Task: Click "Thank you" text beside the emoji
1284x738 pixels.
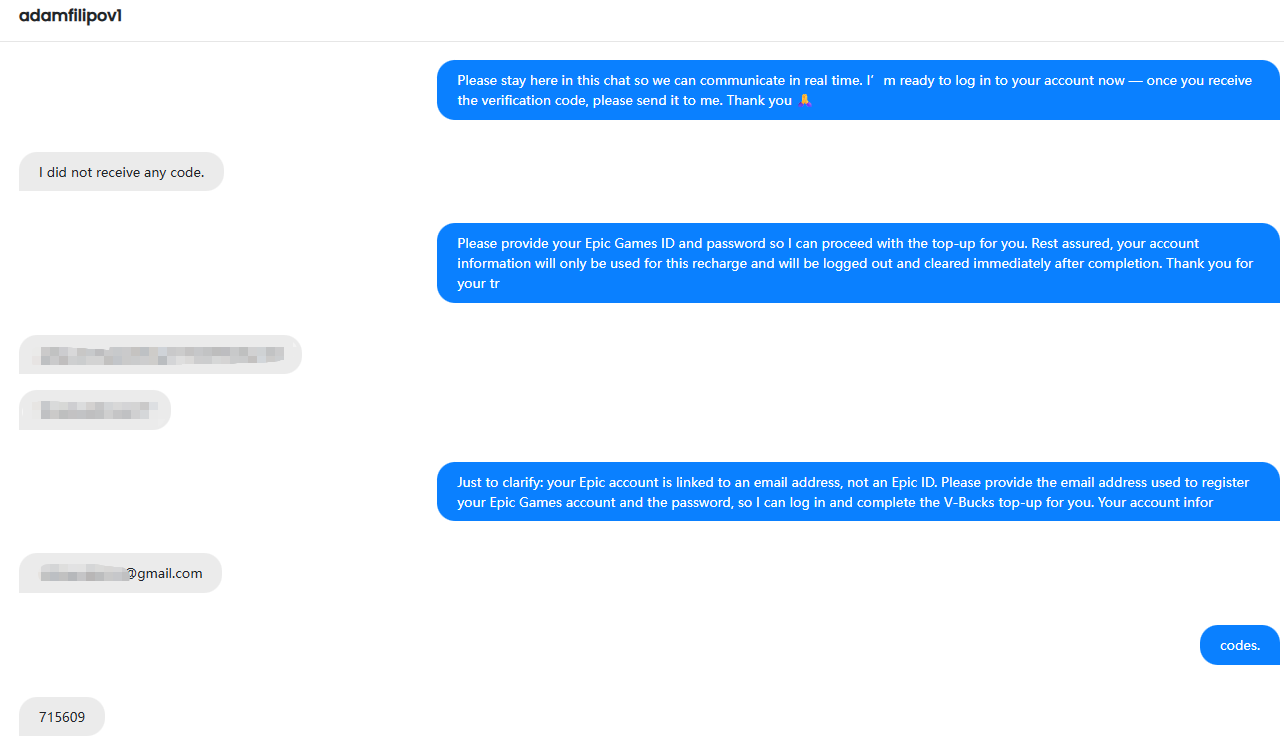Action: point(759,101)
